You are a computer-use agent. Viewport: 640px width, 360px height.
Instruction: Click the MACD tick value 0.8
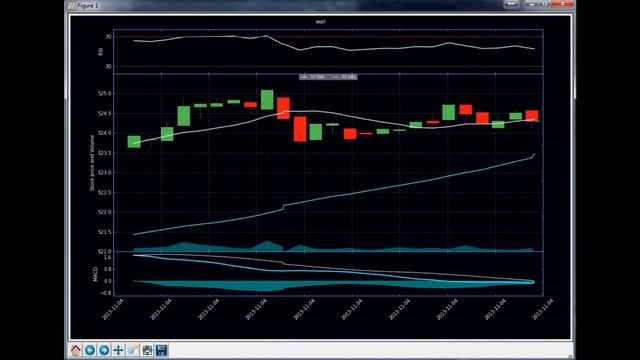tap(107, 269)
